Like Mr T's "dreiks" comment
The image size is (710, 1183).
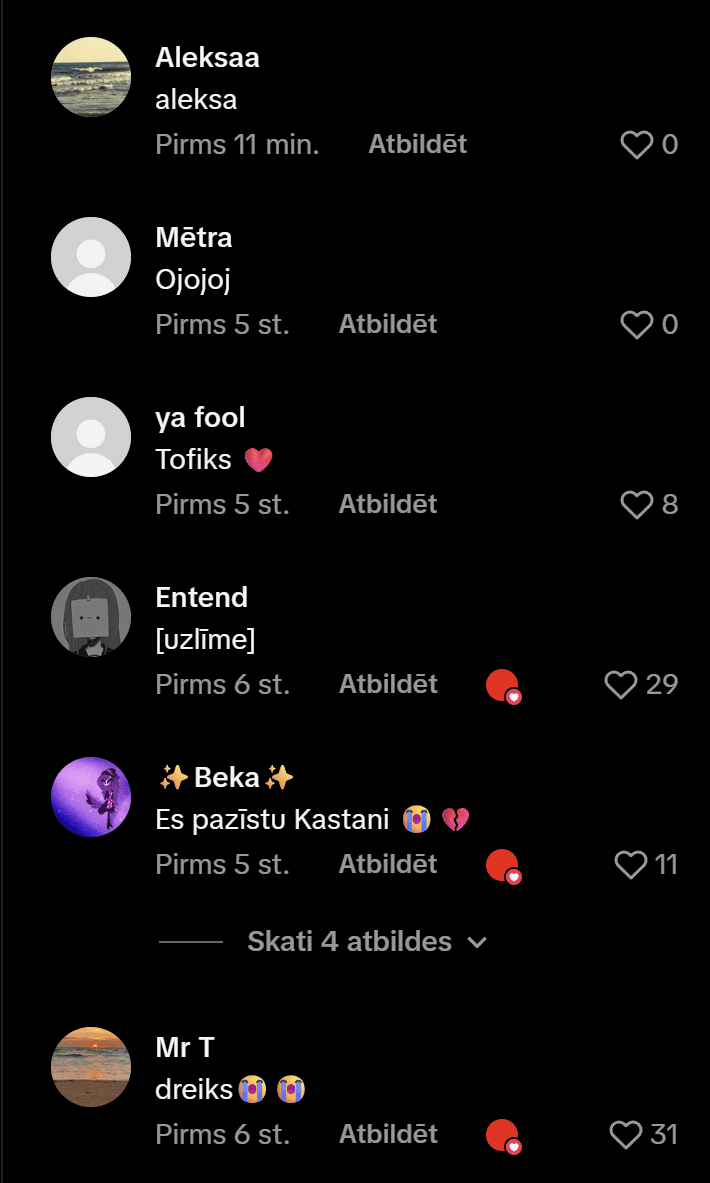pyautogui.click(x=626, y=1135)
